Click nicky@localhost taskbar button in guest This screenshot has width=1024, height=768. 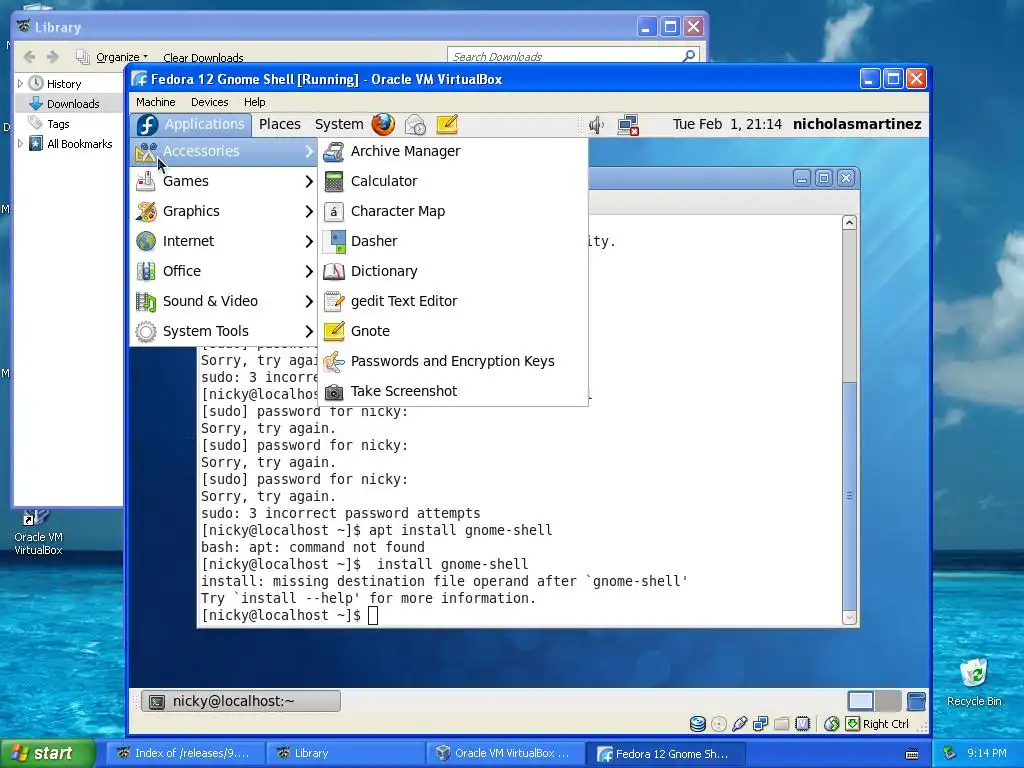(x=241, y=701)
